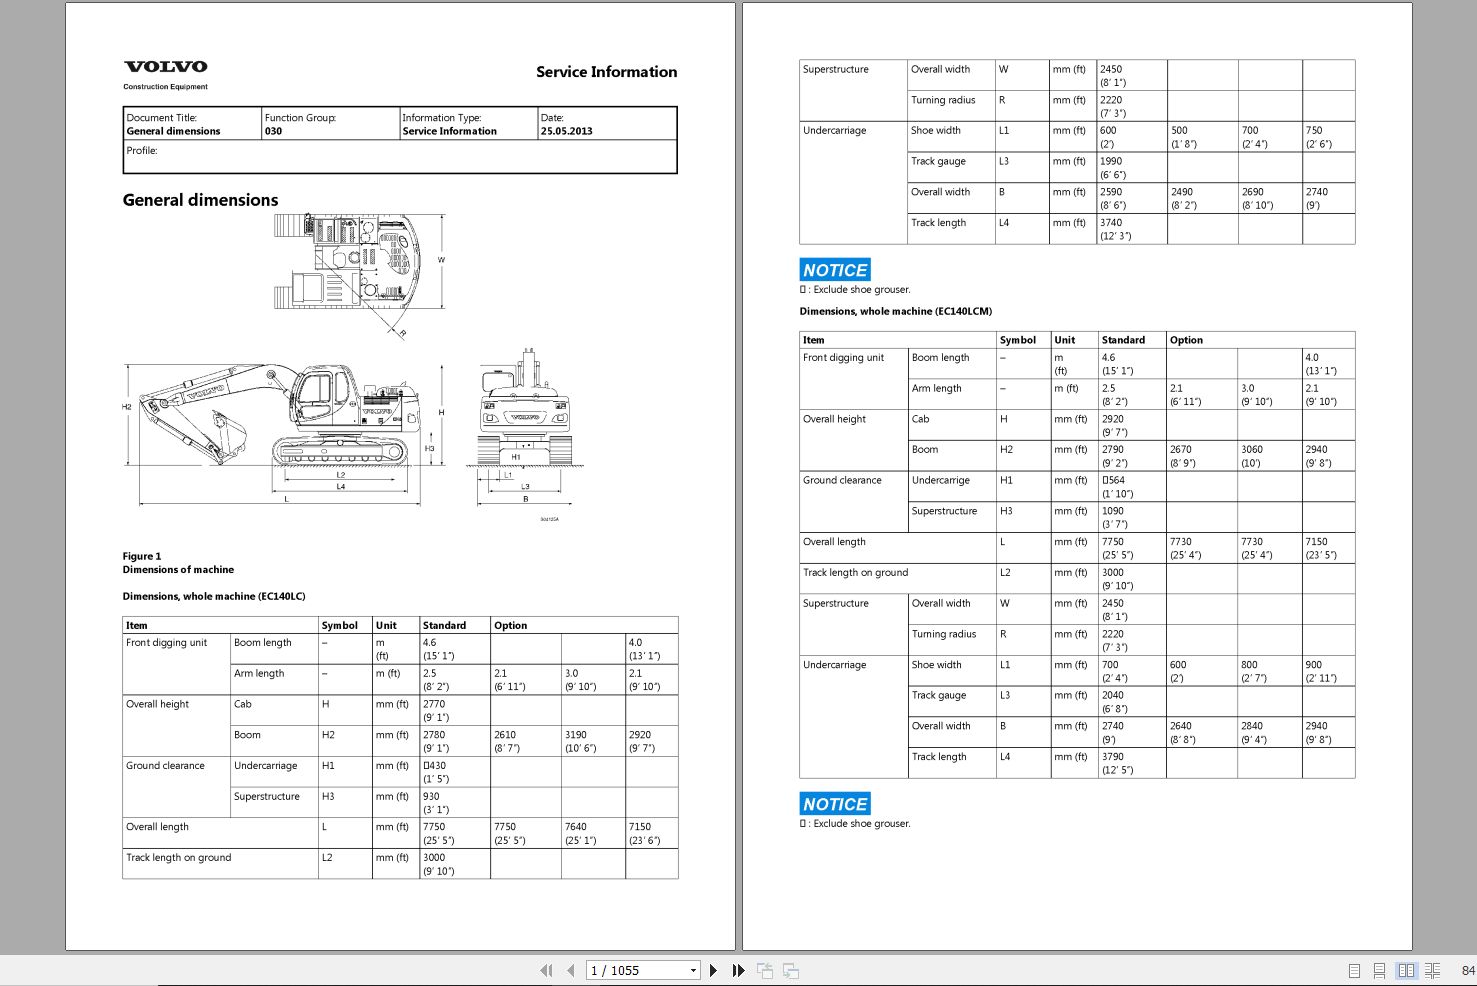Click the 'Construction Equipment' subtitle under logo
Screen dimensions: 1477x986
(x=165, y=87)
